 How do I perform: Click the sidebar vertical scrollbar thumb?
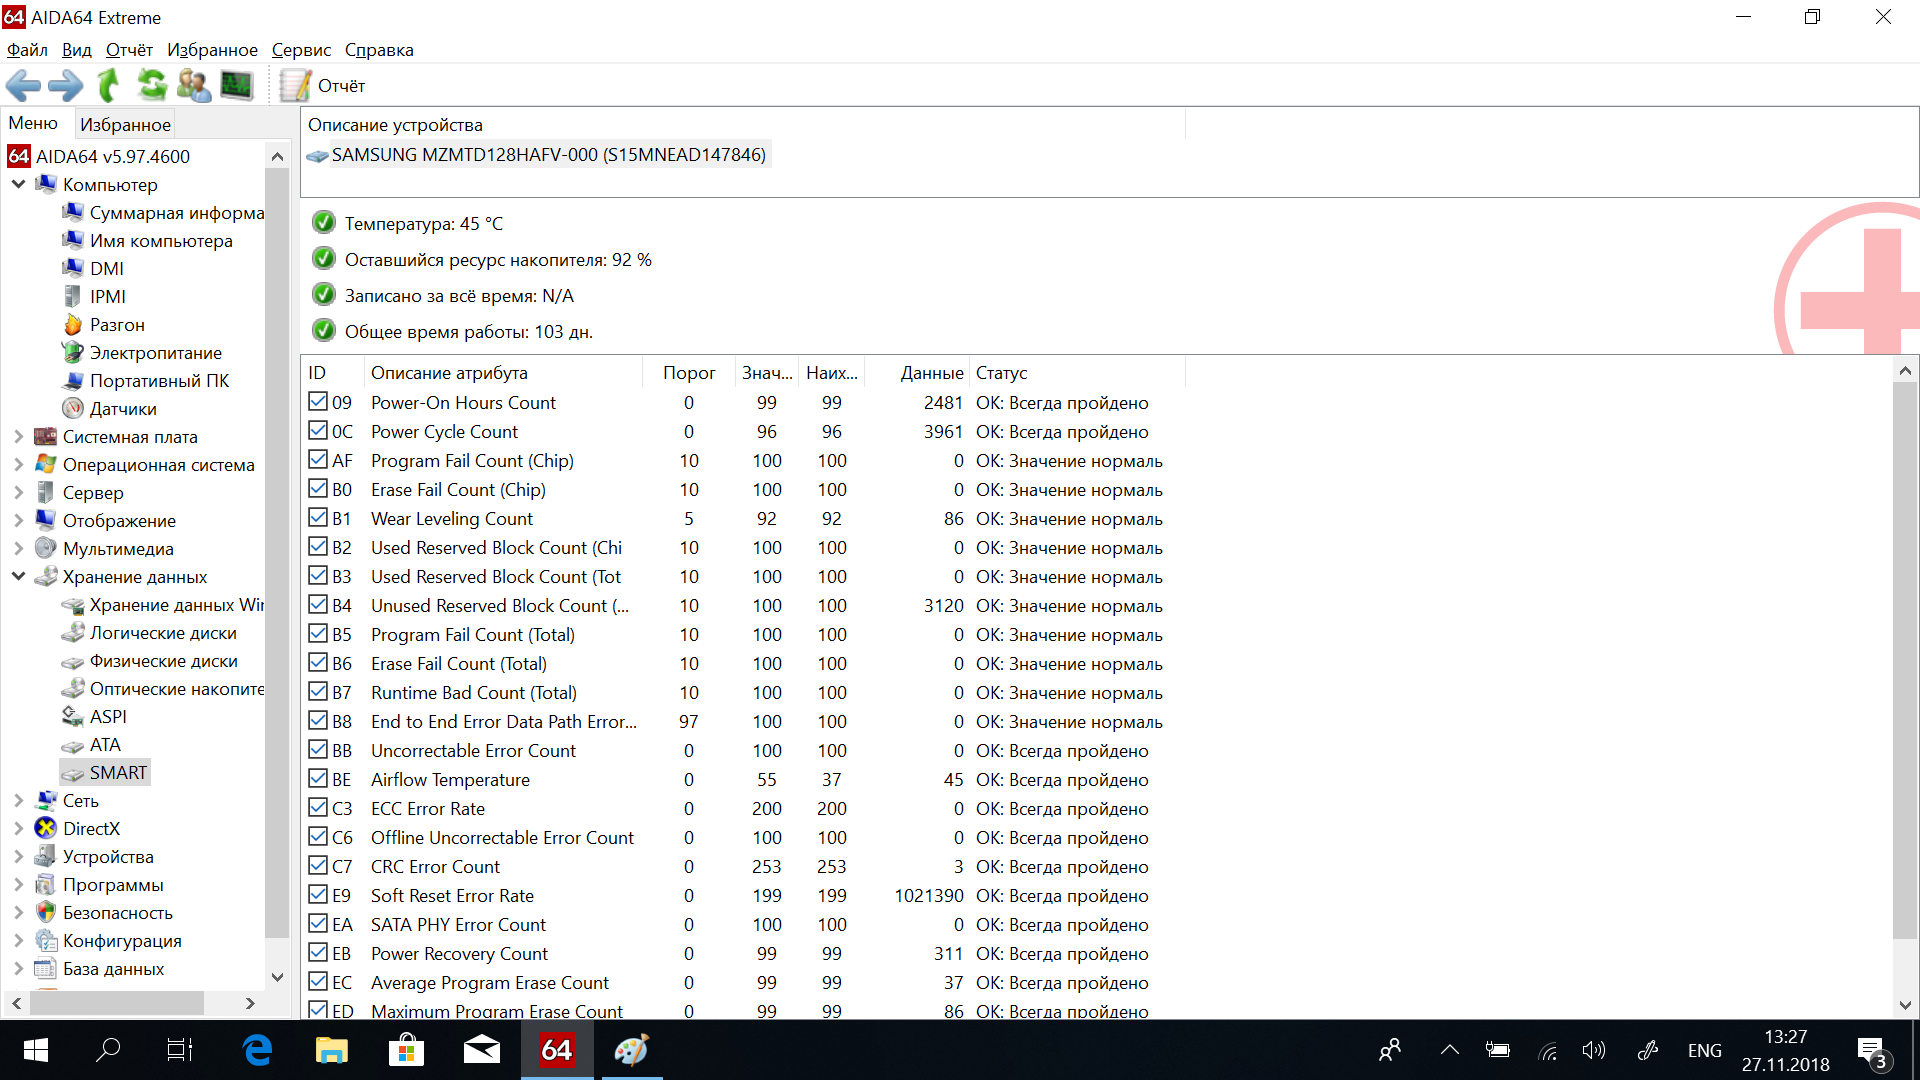(277, 553)
